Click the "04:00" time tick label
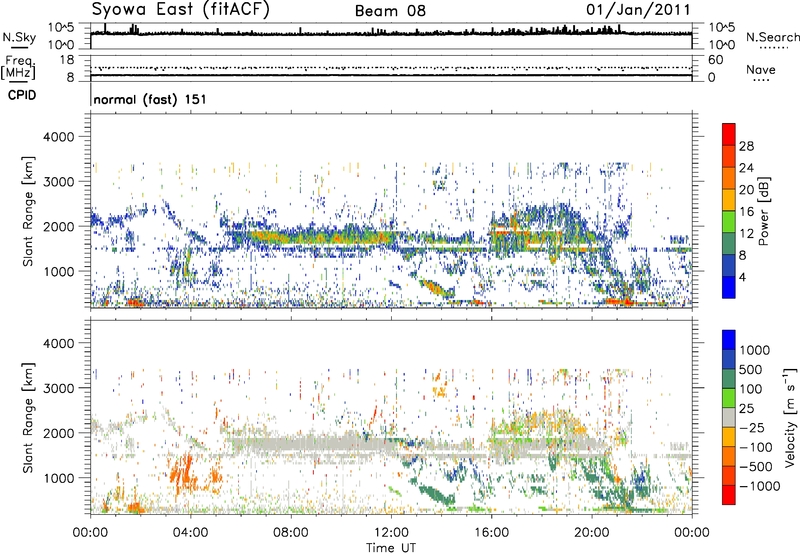The width and height of the screenshot is (800, 554). [x=190, y=533]
